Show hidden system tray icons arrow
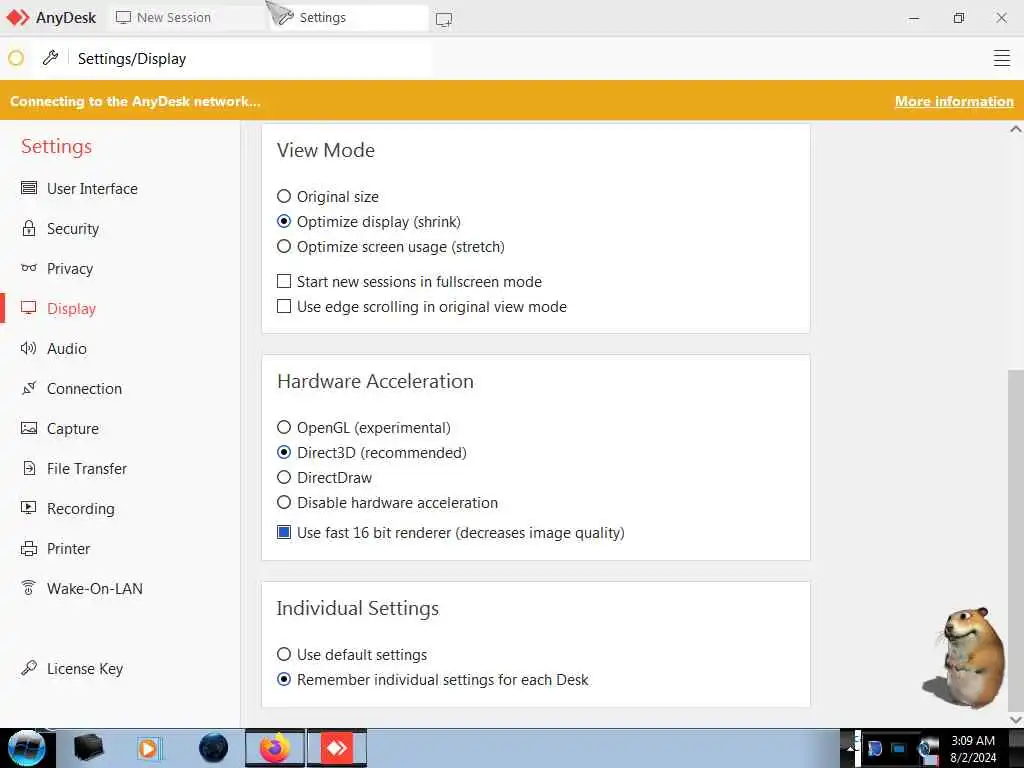Screen dimensions: 1024x768 (850, 748)
